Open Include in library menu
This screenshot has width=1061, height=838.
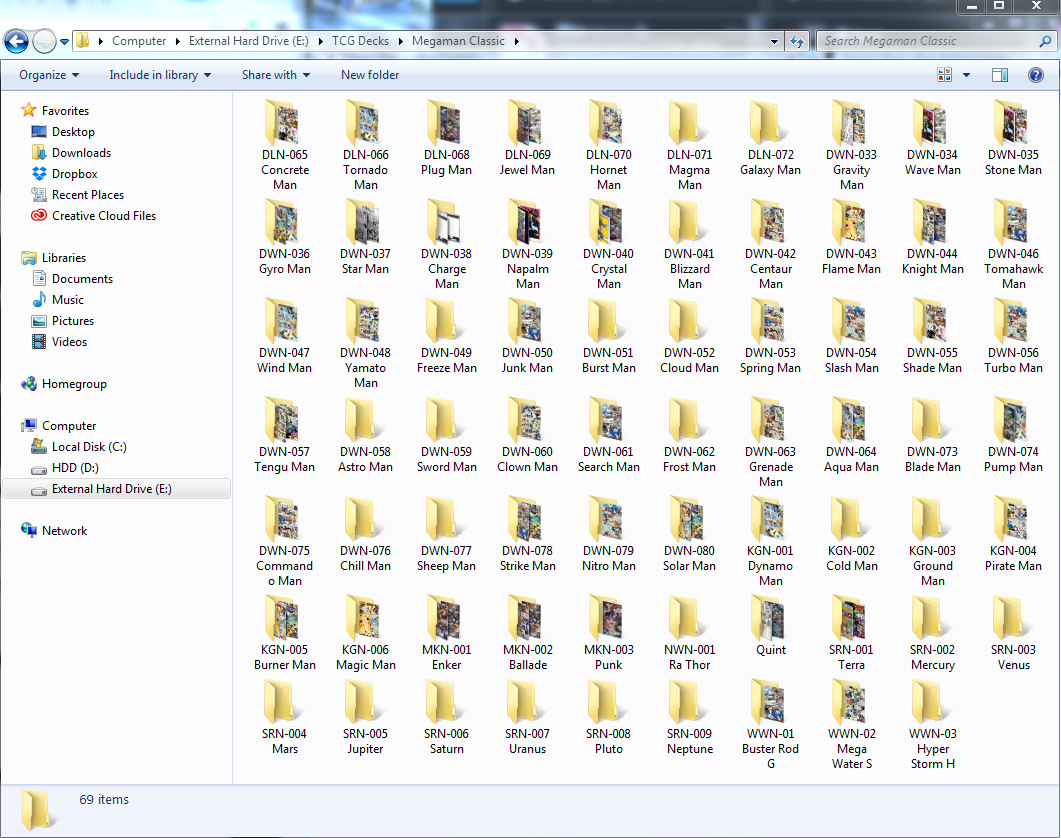(160, 74)
